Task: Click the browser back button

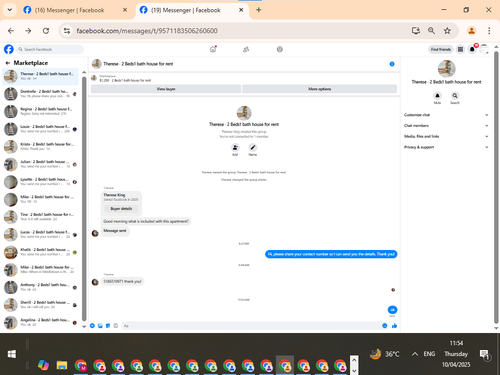Action: [11, 31]
